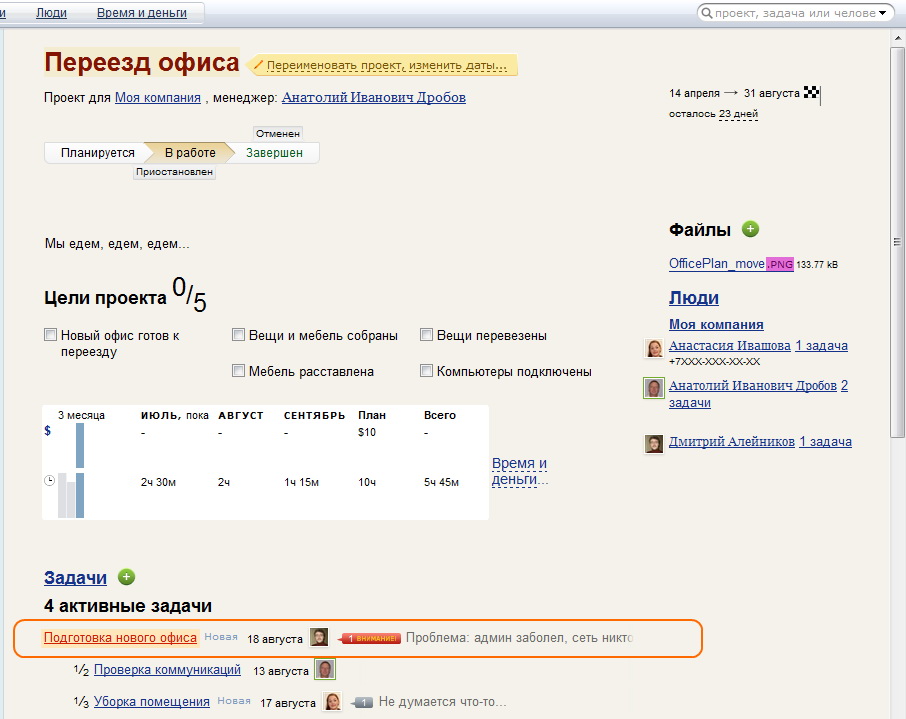
Task: Click assignee avatar on Проверка коммуникаций task
Action: tap(325, 670)
